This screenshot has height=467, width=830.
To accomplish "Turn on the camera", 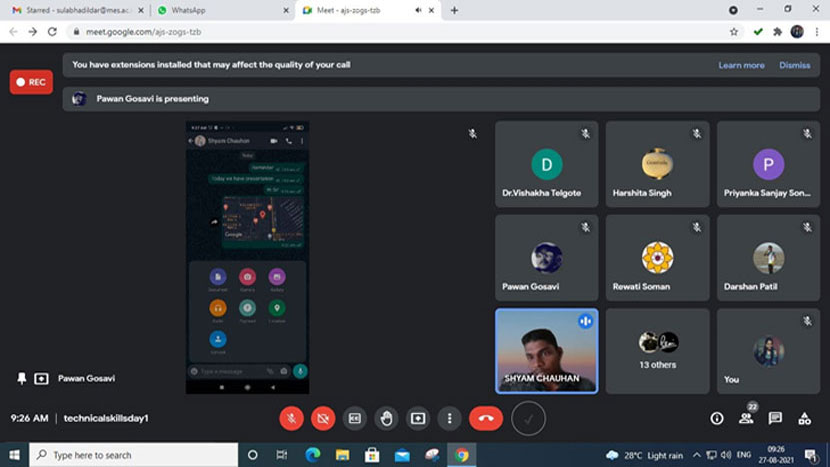I will coord(322,418).
